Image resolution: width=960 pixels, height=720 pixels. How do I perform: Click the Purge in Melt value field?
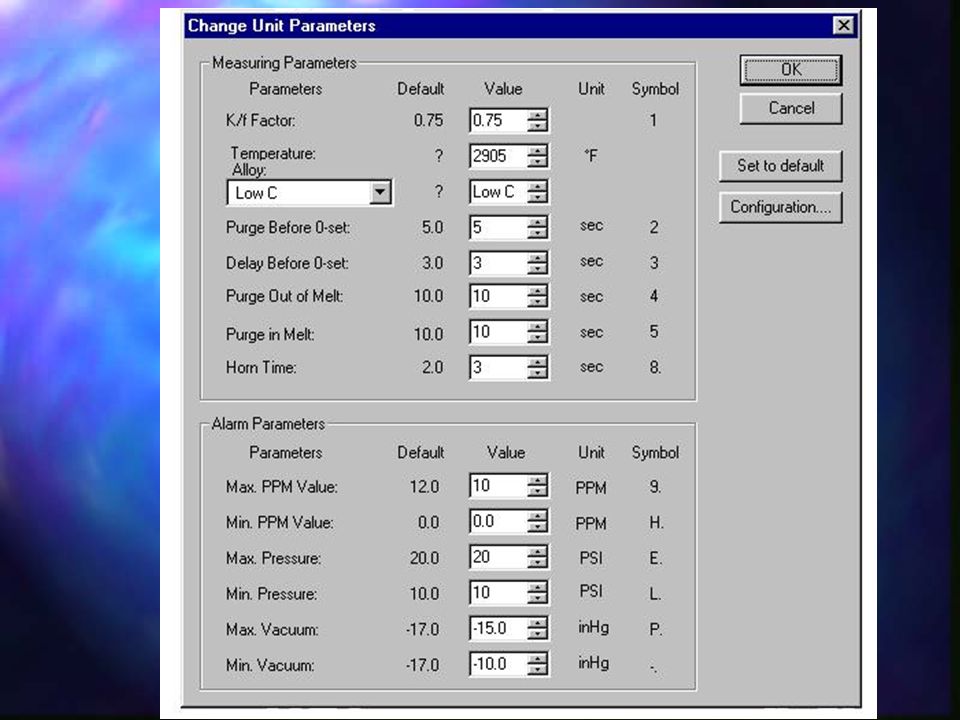pyautogui.click(x=498, y=332)
